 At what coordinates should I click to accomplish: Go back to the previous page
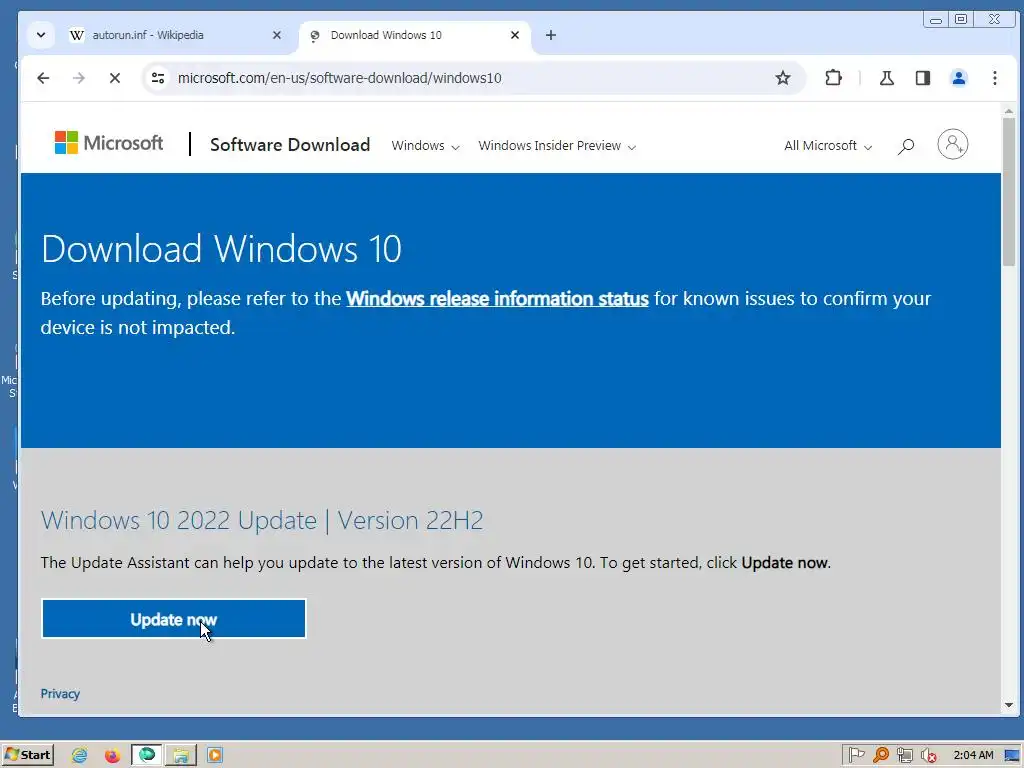[x=43, y=78]
